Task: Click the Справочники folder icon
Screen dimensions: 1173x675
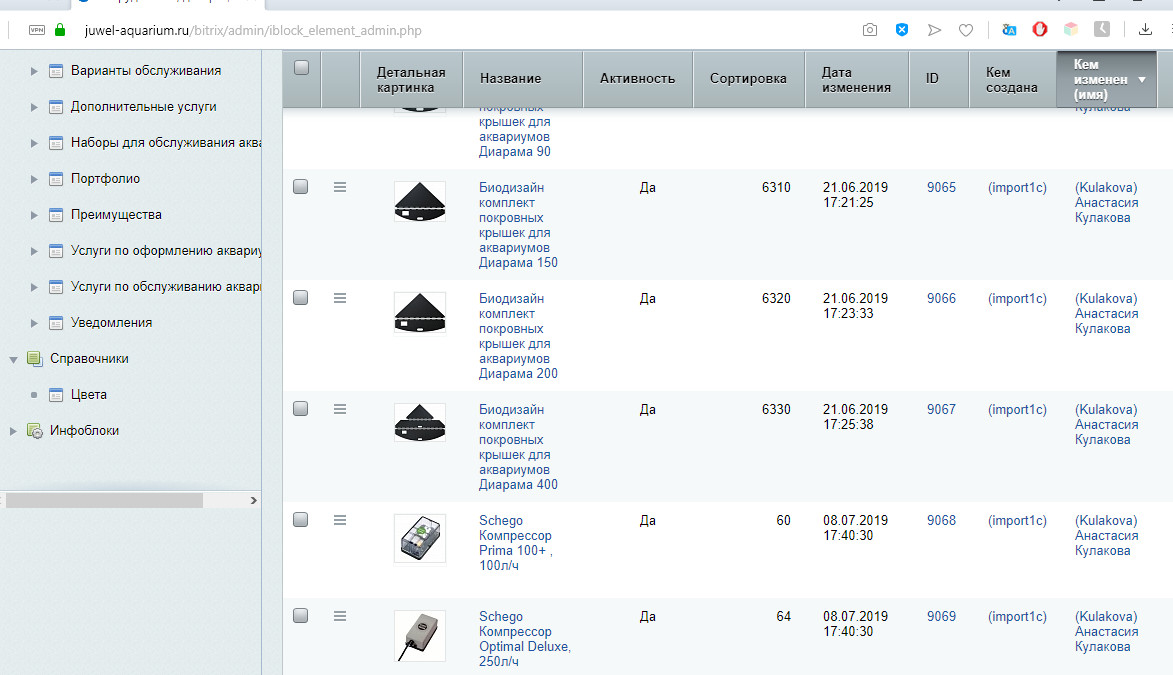Action: click(x=34, y=358)
